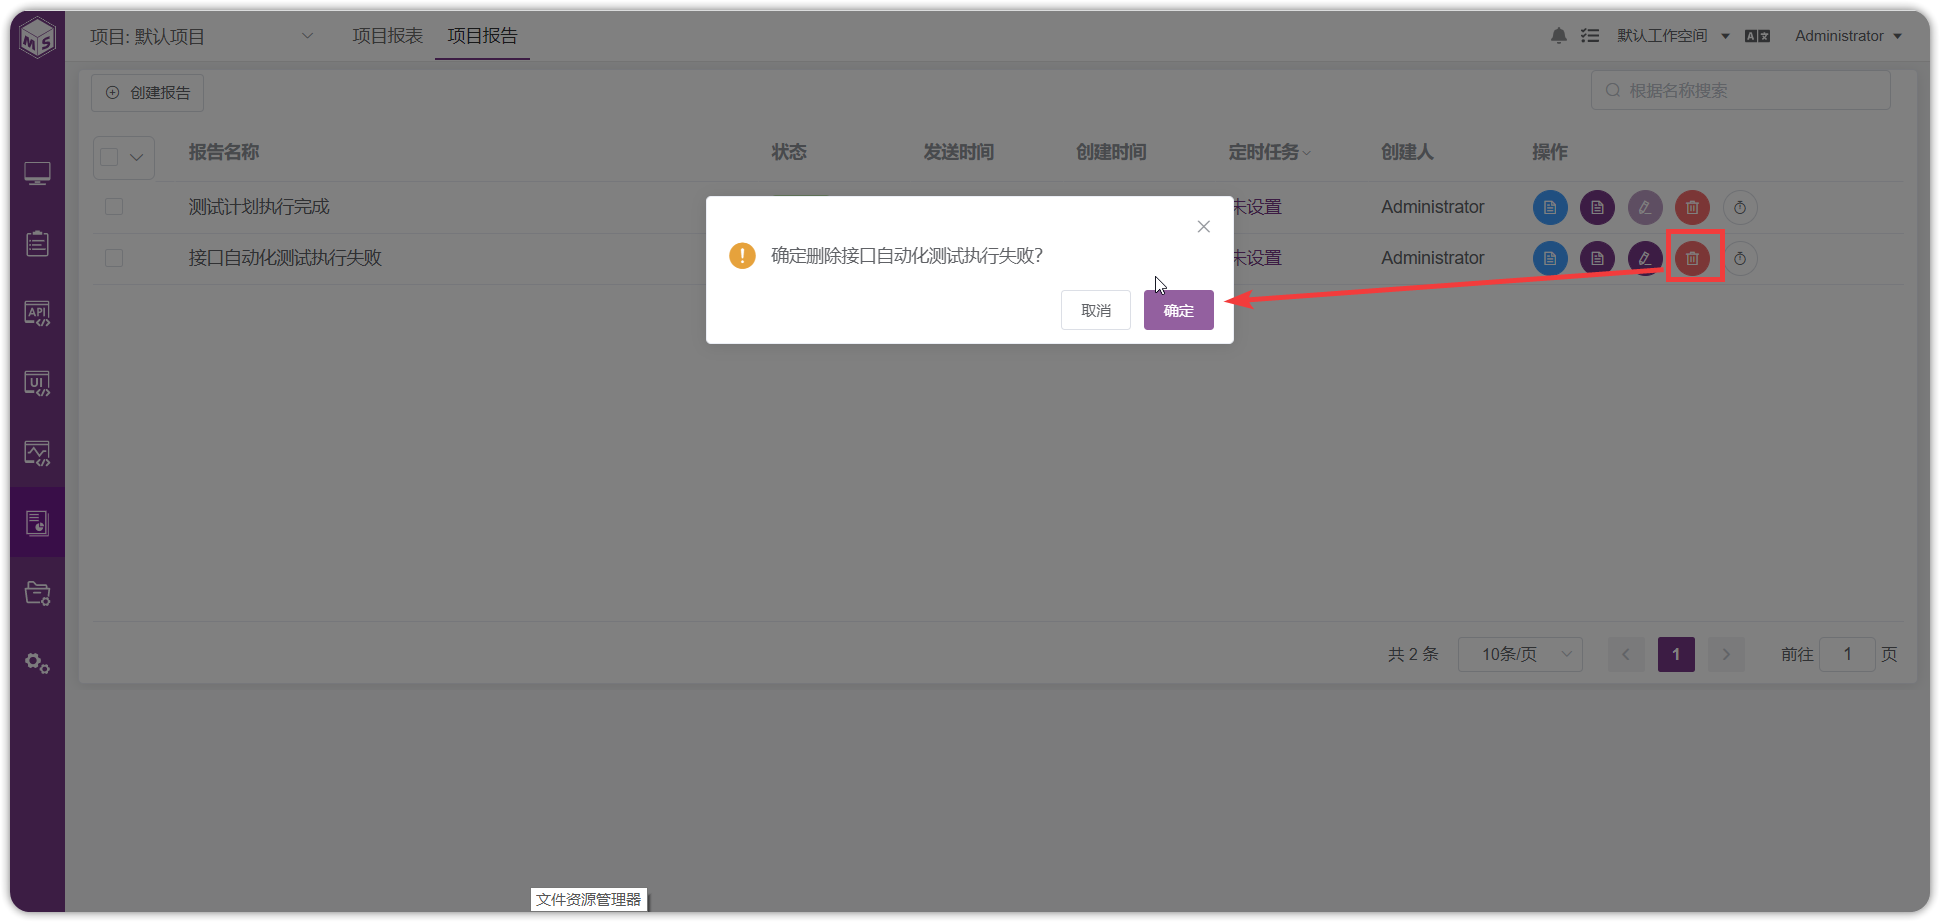
Task: Go to the previous page arrow
Action: [x=1626, y=654]
